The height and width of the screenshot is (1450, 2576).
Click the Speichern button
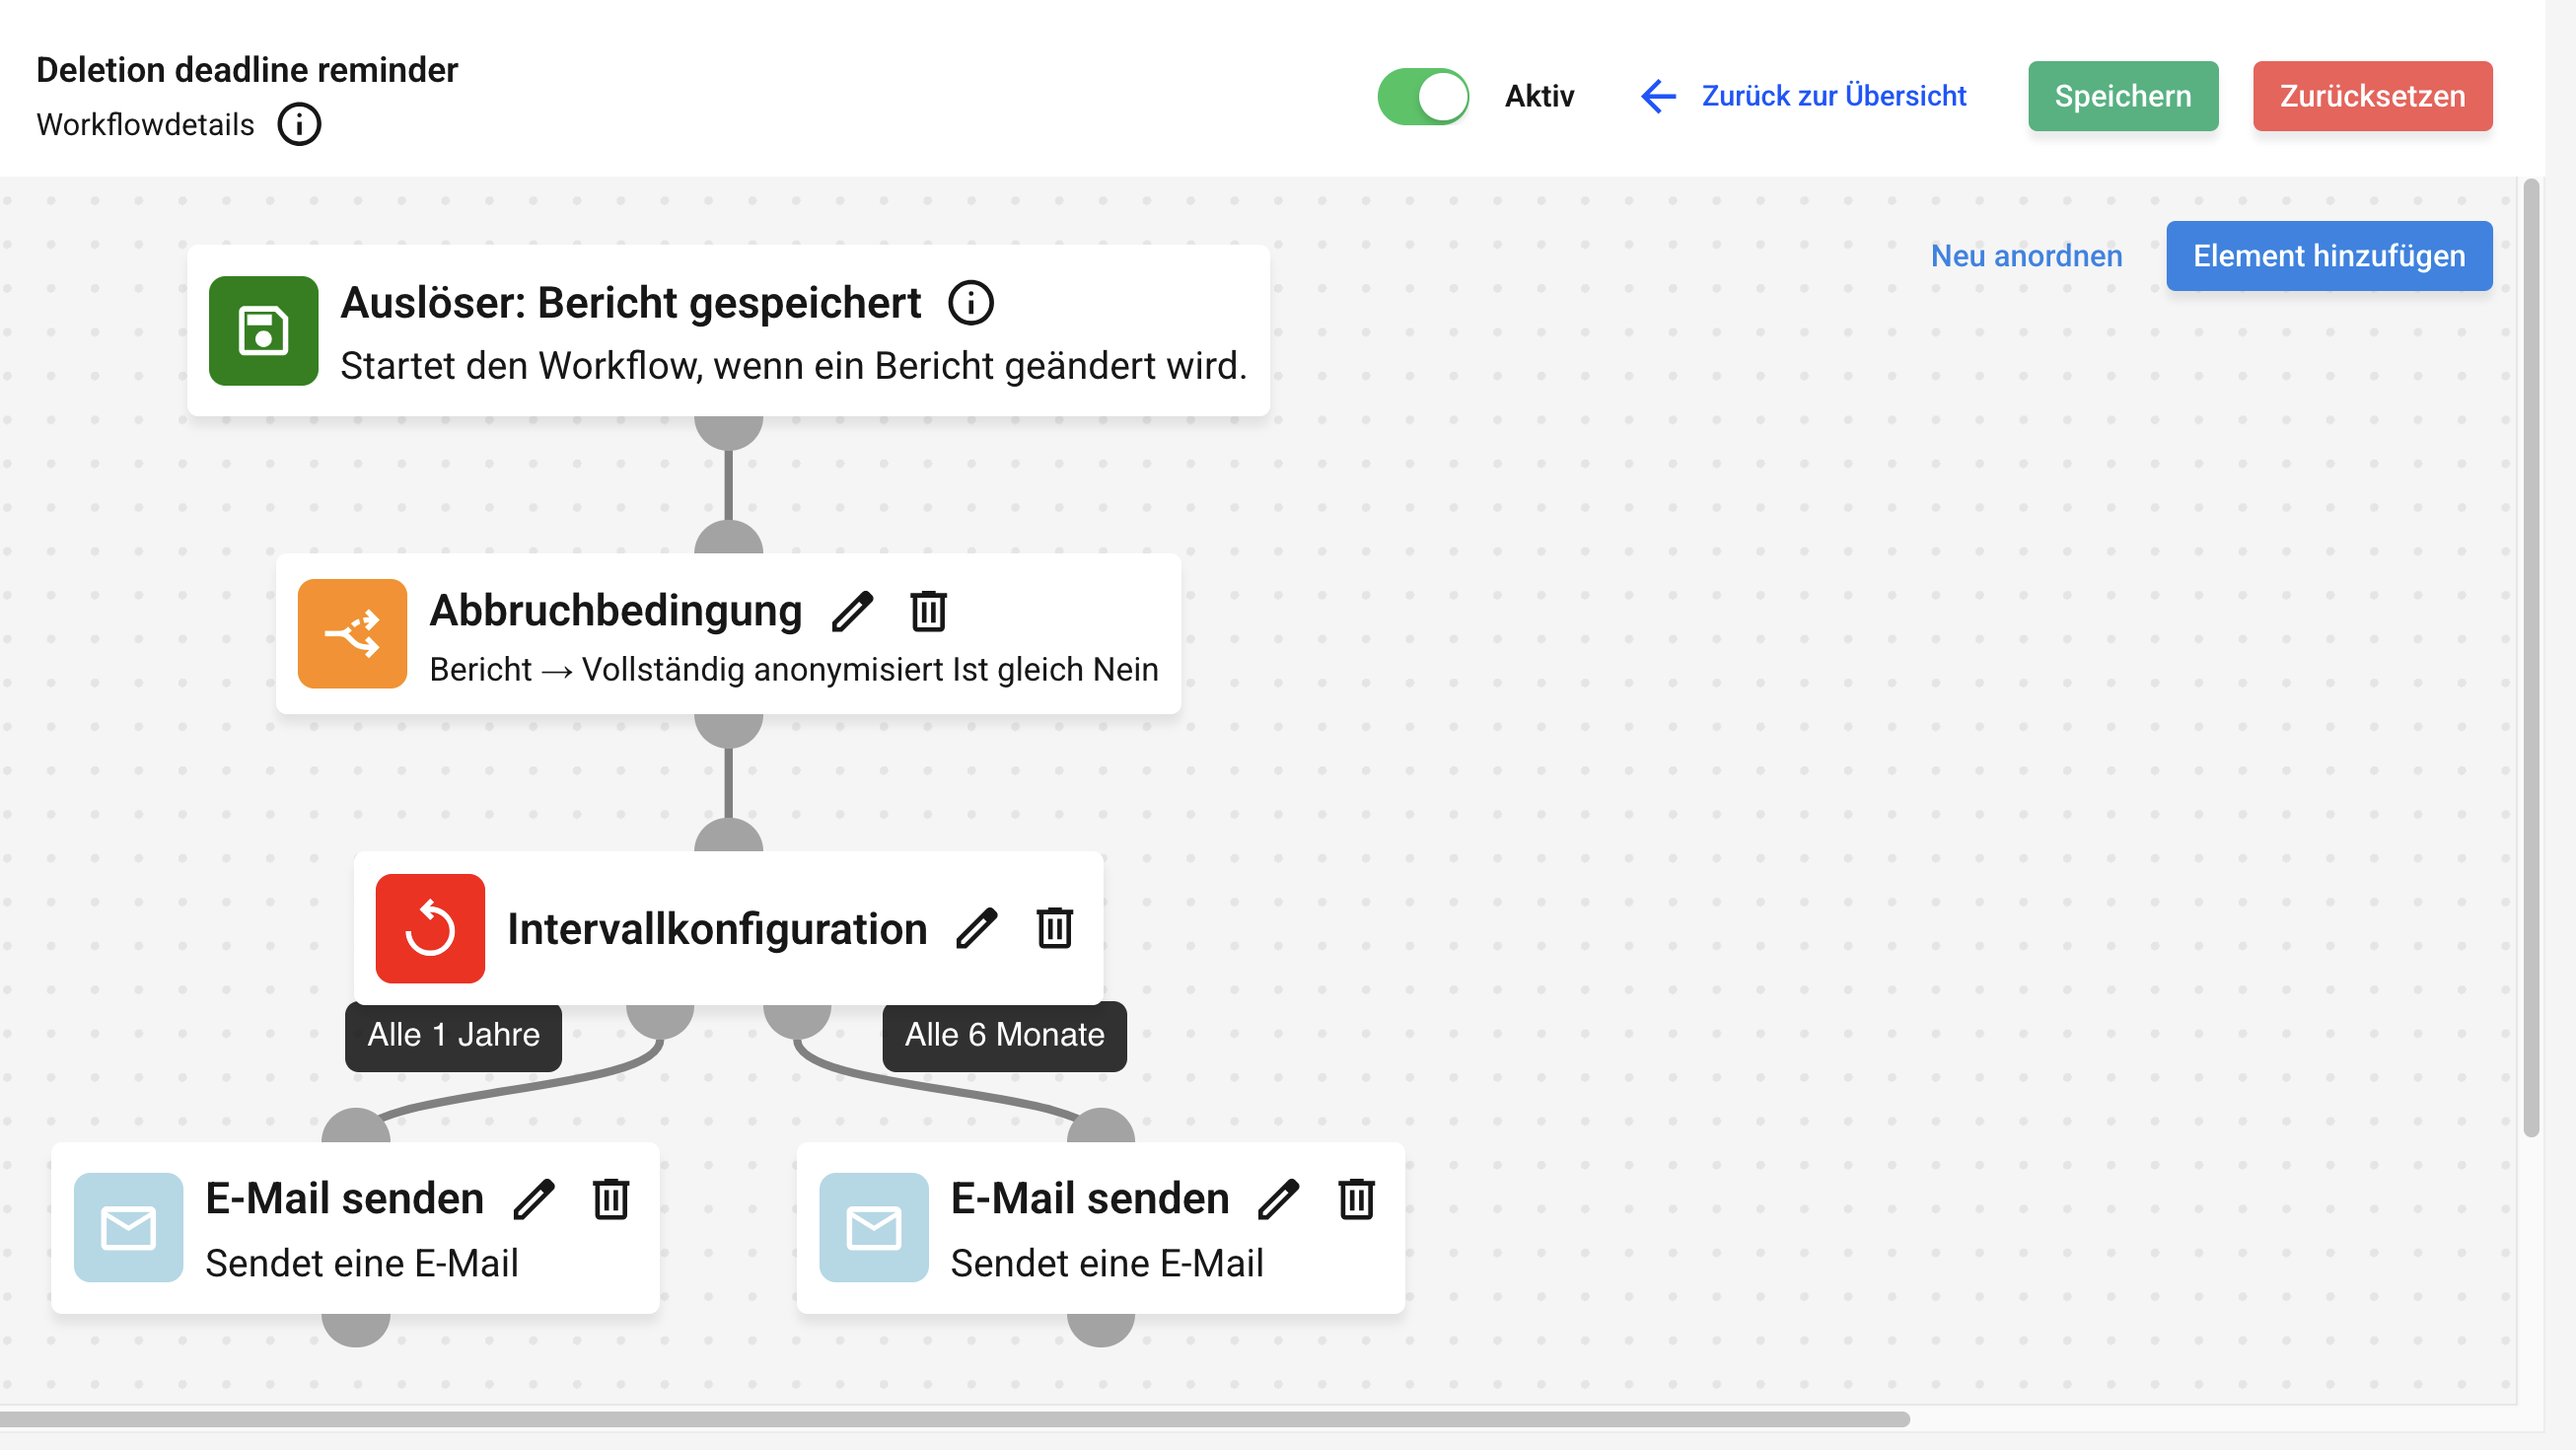(x=2122, y=96)
